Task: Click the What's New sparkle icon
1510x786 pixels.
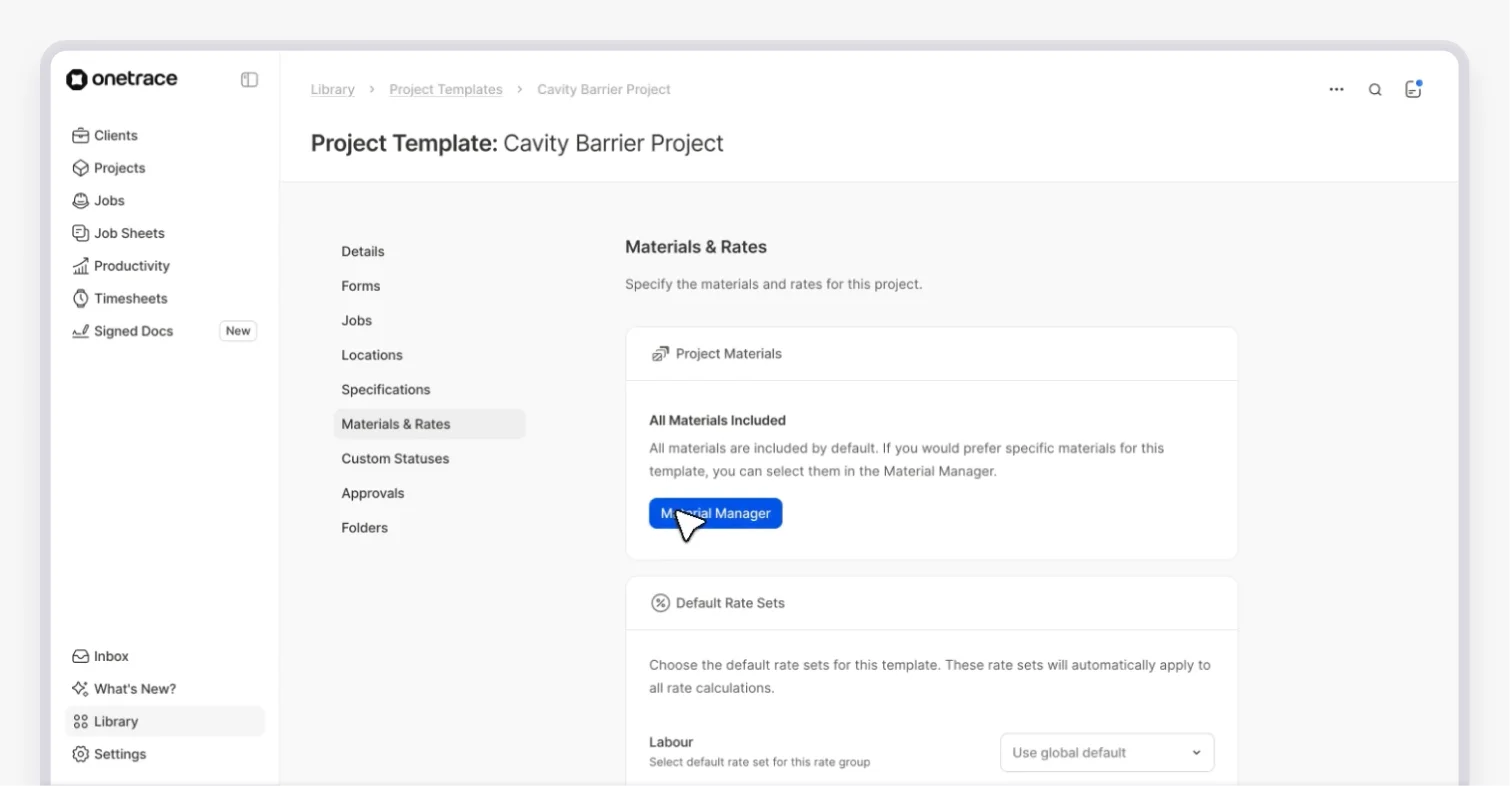Action: tap(81, 689)
